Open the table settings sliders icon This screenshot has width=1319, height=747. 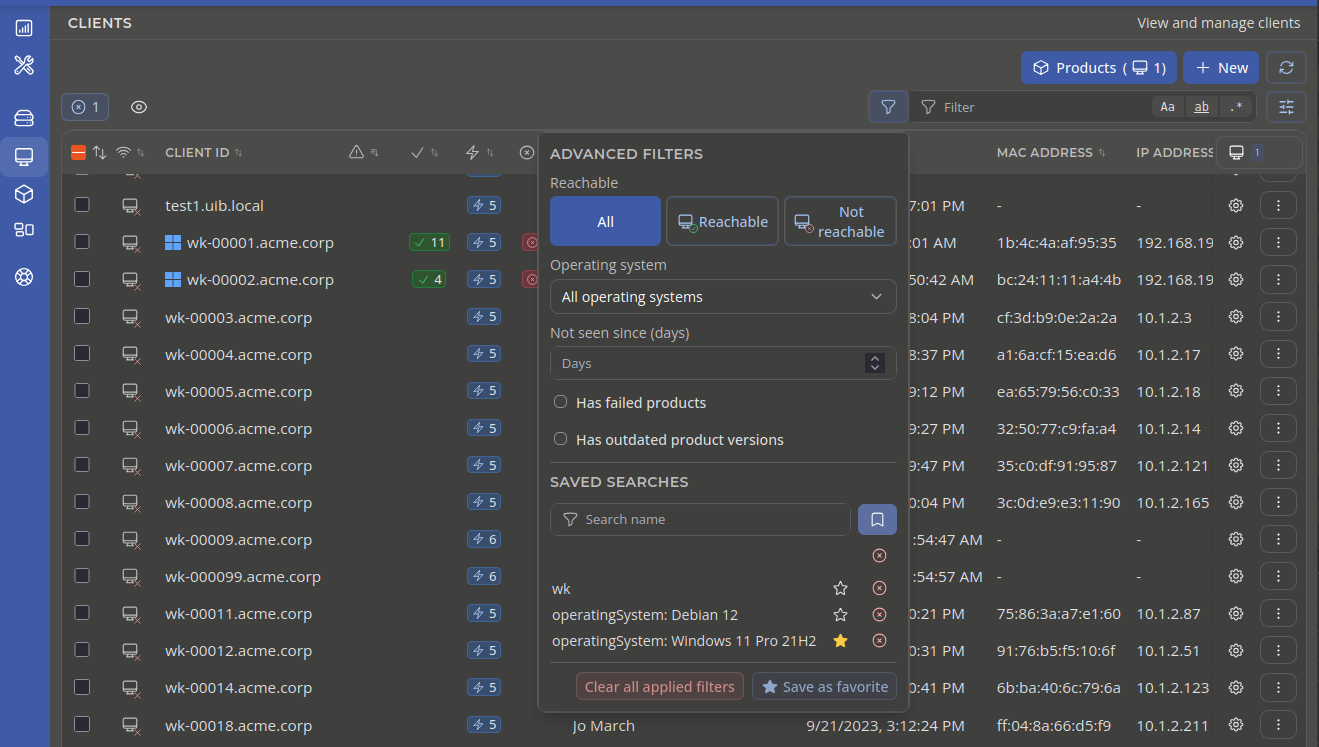point(1286,106)
